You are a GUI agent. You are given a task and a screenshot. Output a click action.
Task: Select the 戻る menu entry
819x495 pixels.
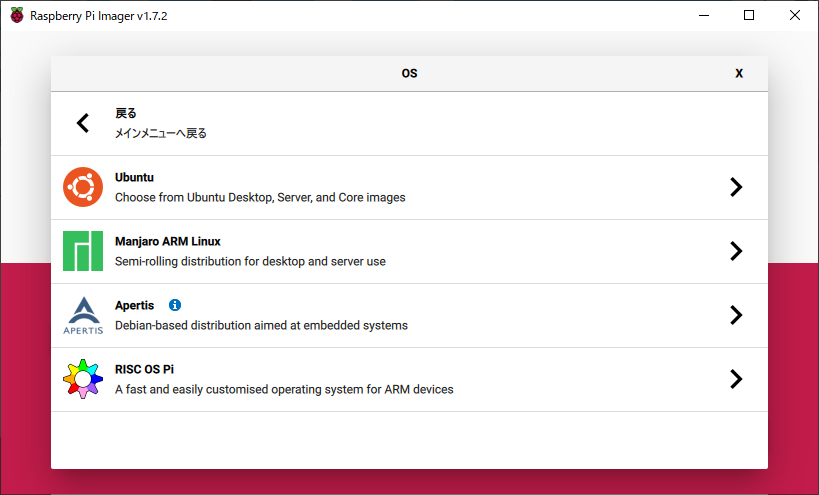410,124
